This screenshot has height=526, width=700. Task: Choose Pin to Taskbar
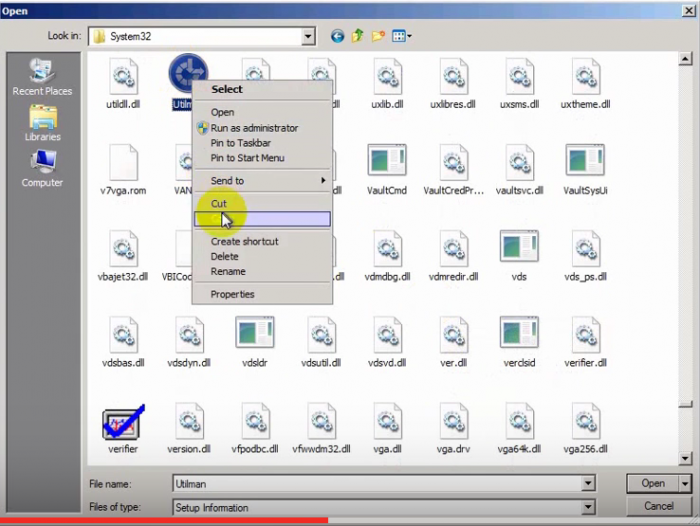click(262, 143)
